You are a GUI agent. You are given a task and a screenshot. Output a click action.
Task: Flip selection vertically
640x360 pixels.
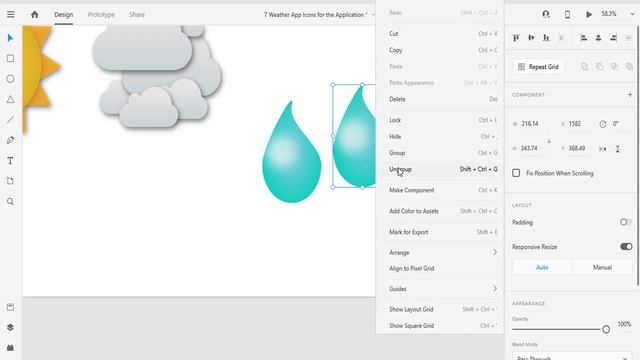tap(618, 149)
